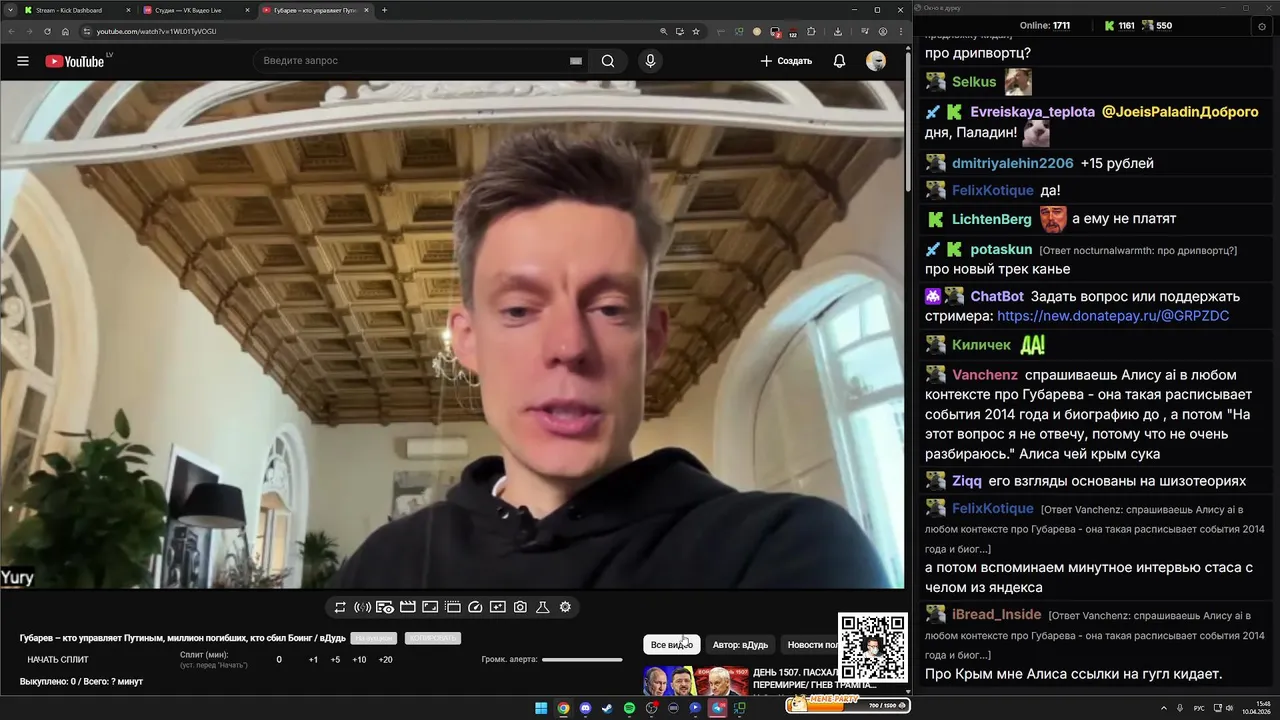Open Discord from the taskbar
The width and height of the screenshot is (1280, 720).
click(x=585, y=708)
